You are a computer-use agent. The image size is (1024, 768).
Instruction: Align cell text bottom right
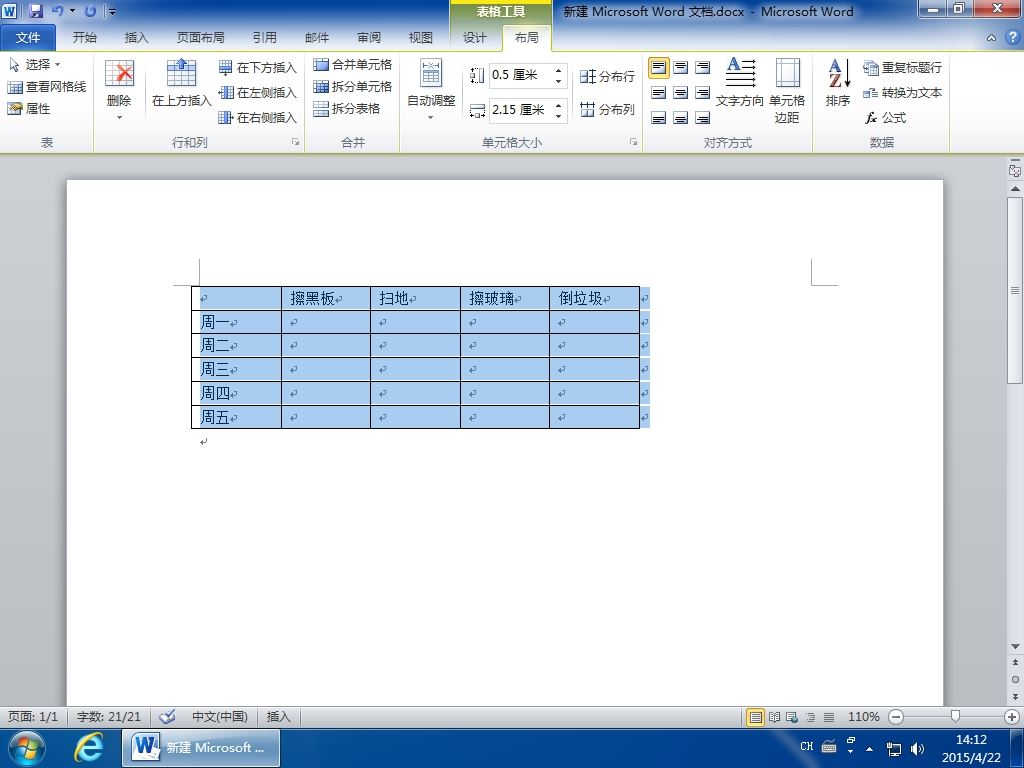click(x=702, y=118)
